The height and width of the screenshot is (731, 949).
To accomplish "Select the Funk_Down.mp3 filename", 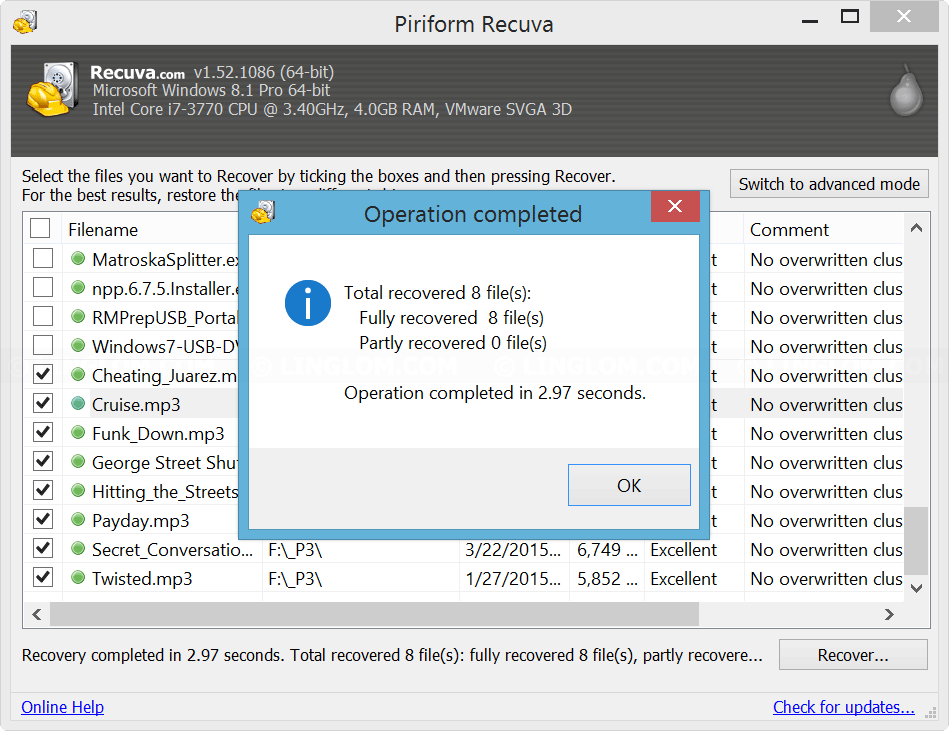I will 158,434.
